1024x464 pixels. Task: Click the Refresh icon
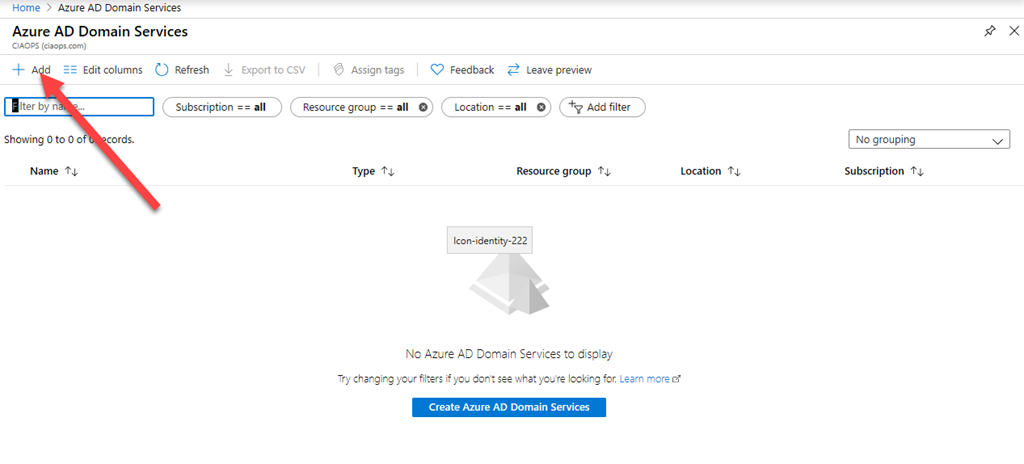coord(162,70)
